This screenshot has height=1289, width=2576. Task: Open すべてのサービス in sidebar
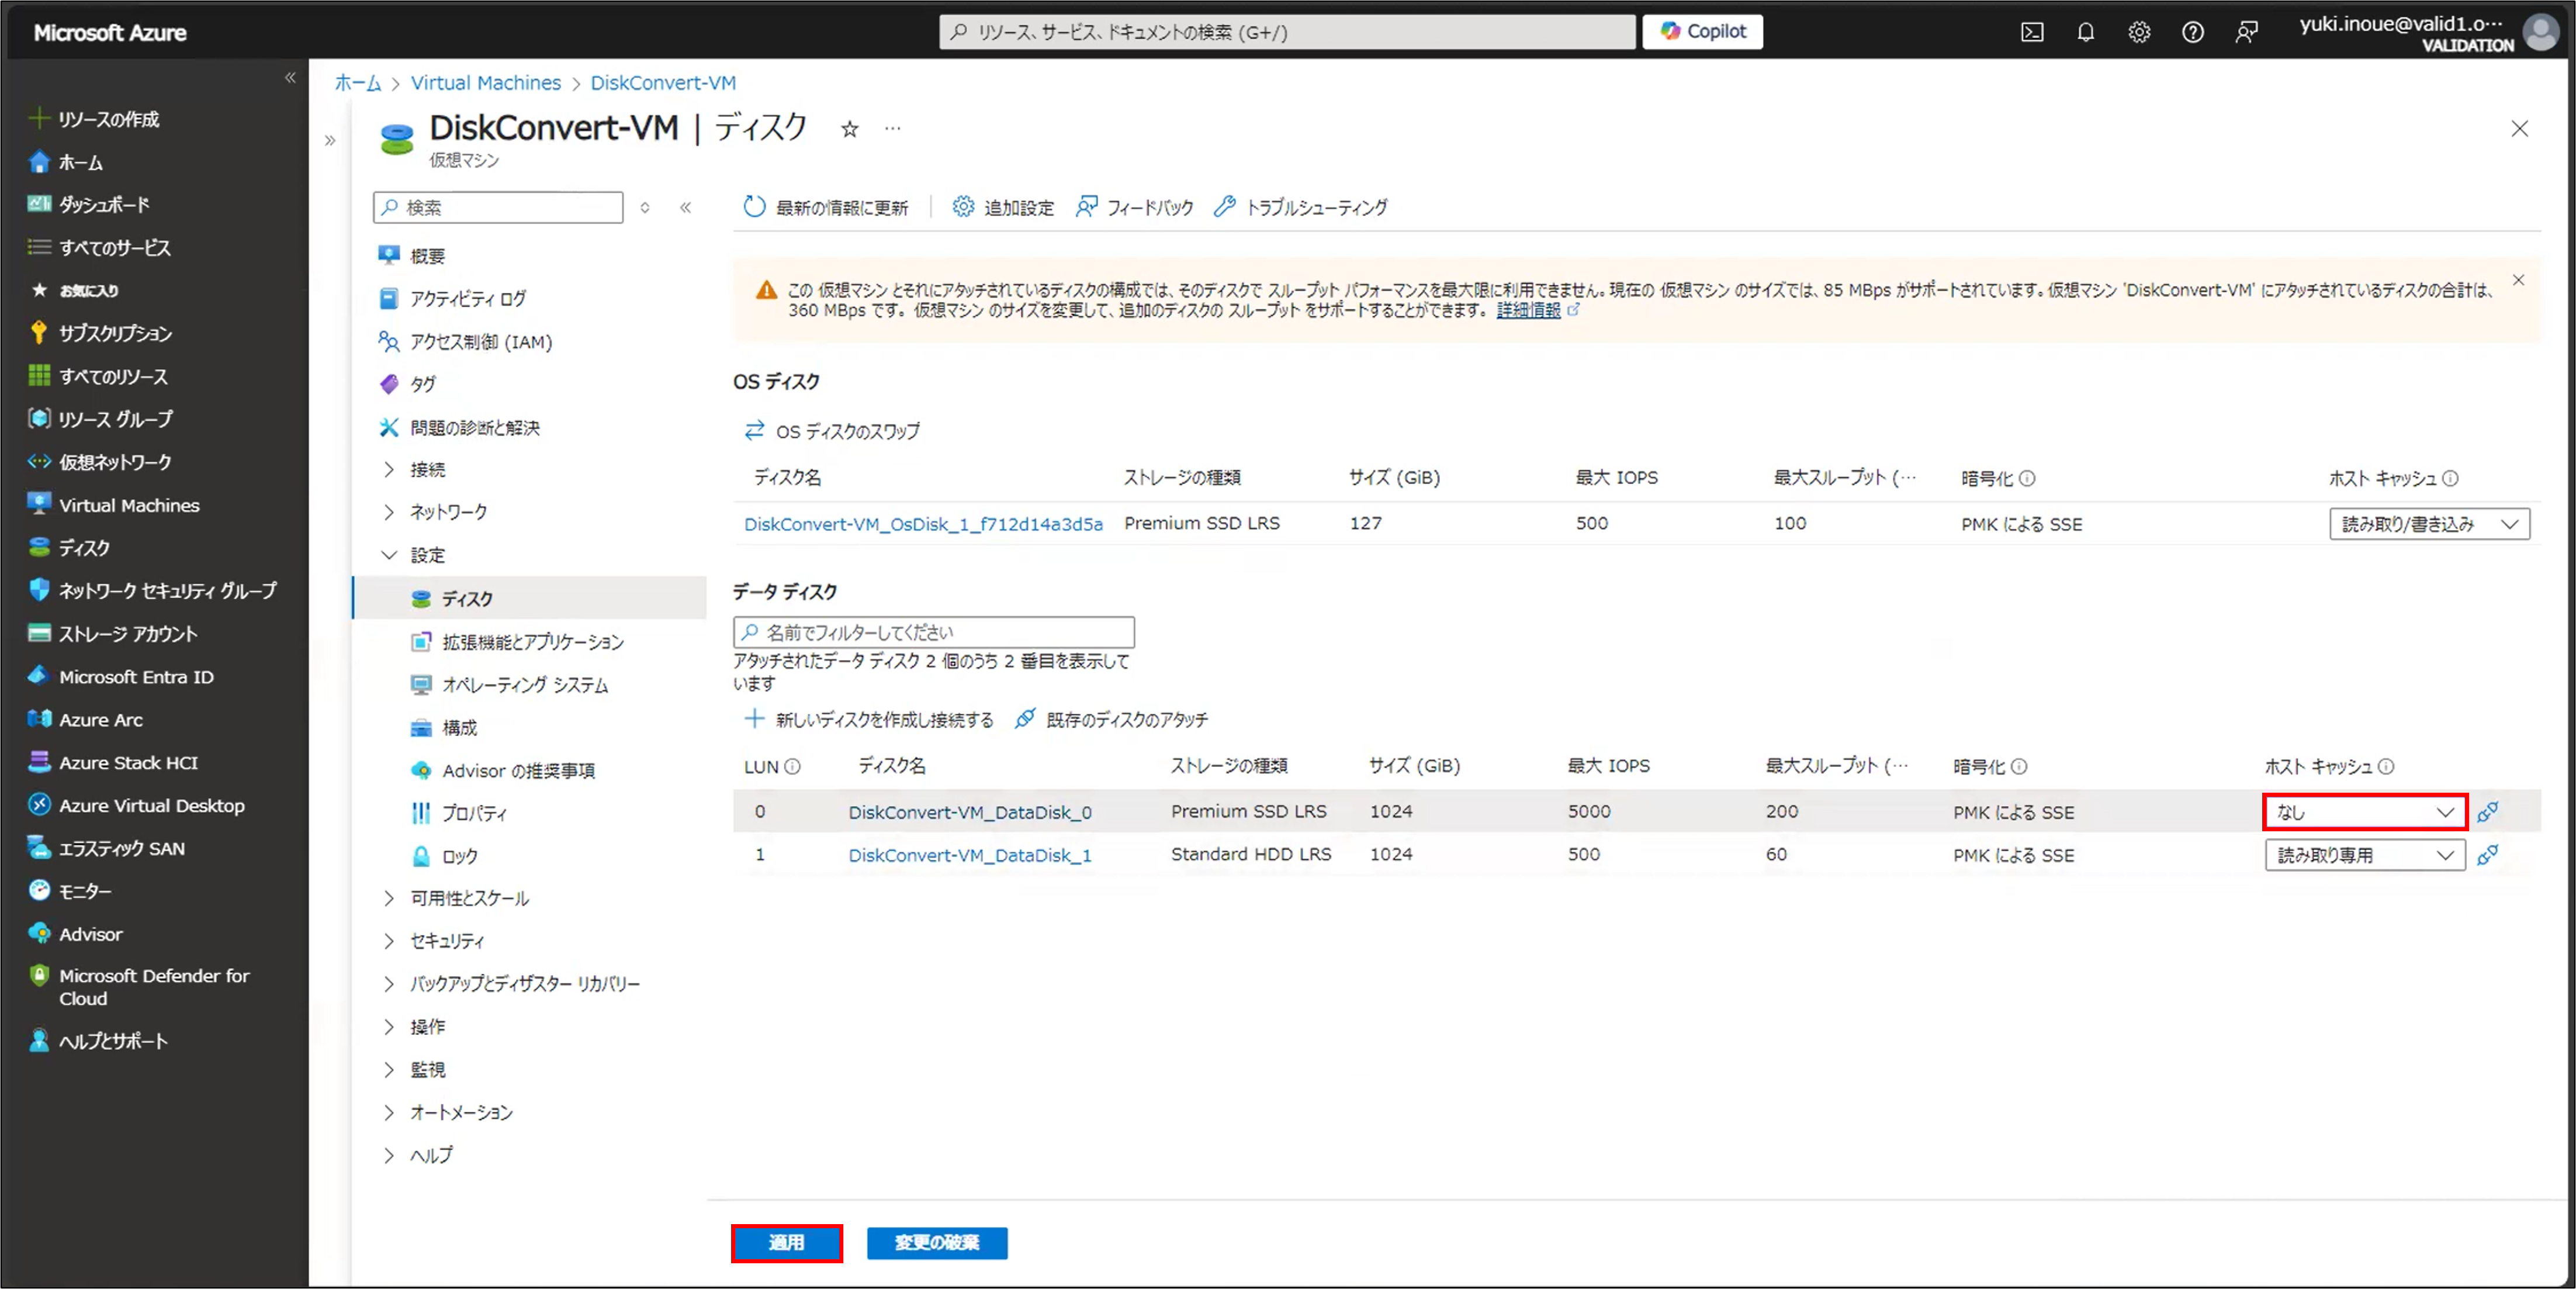[x=99, y=247]
